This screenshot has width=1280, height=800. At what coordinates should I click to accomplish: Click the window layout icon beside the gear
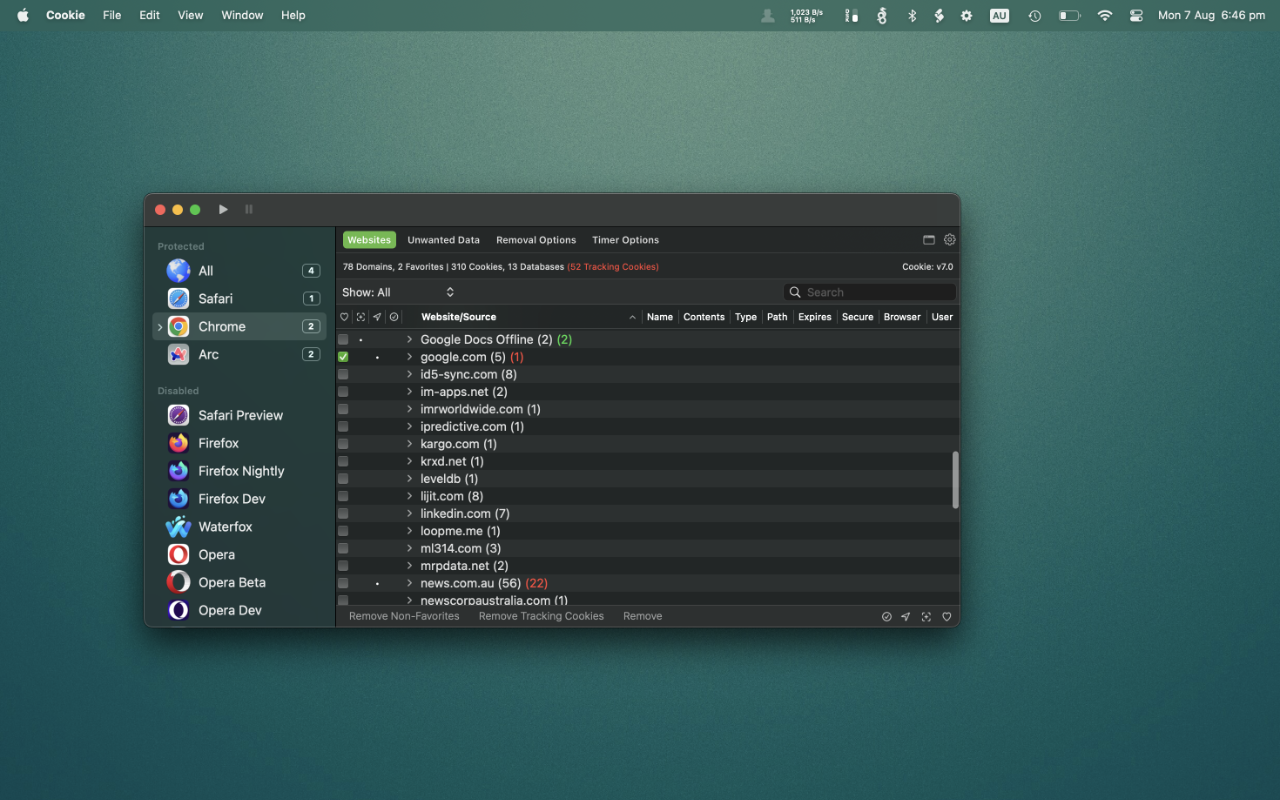tap(929, 240)
